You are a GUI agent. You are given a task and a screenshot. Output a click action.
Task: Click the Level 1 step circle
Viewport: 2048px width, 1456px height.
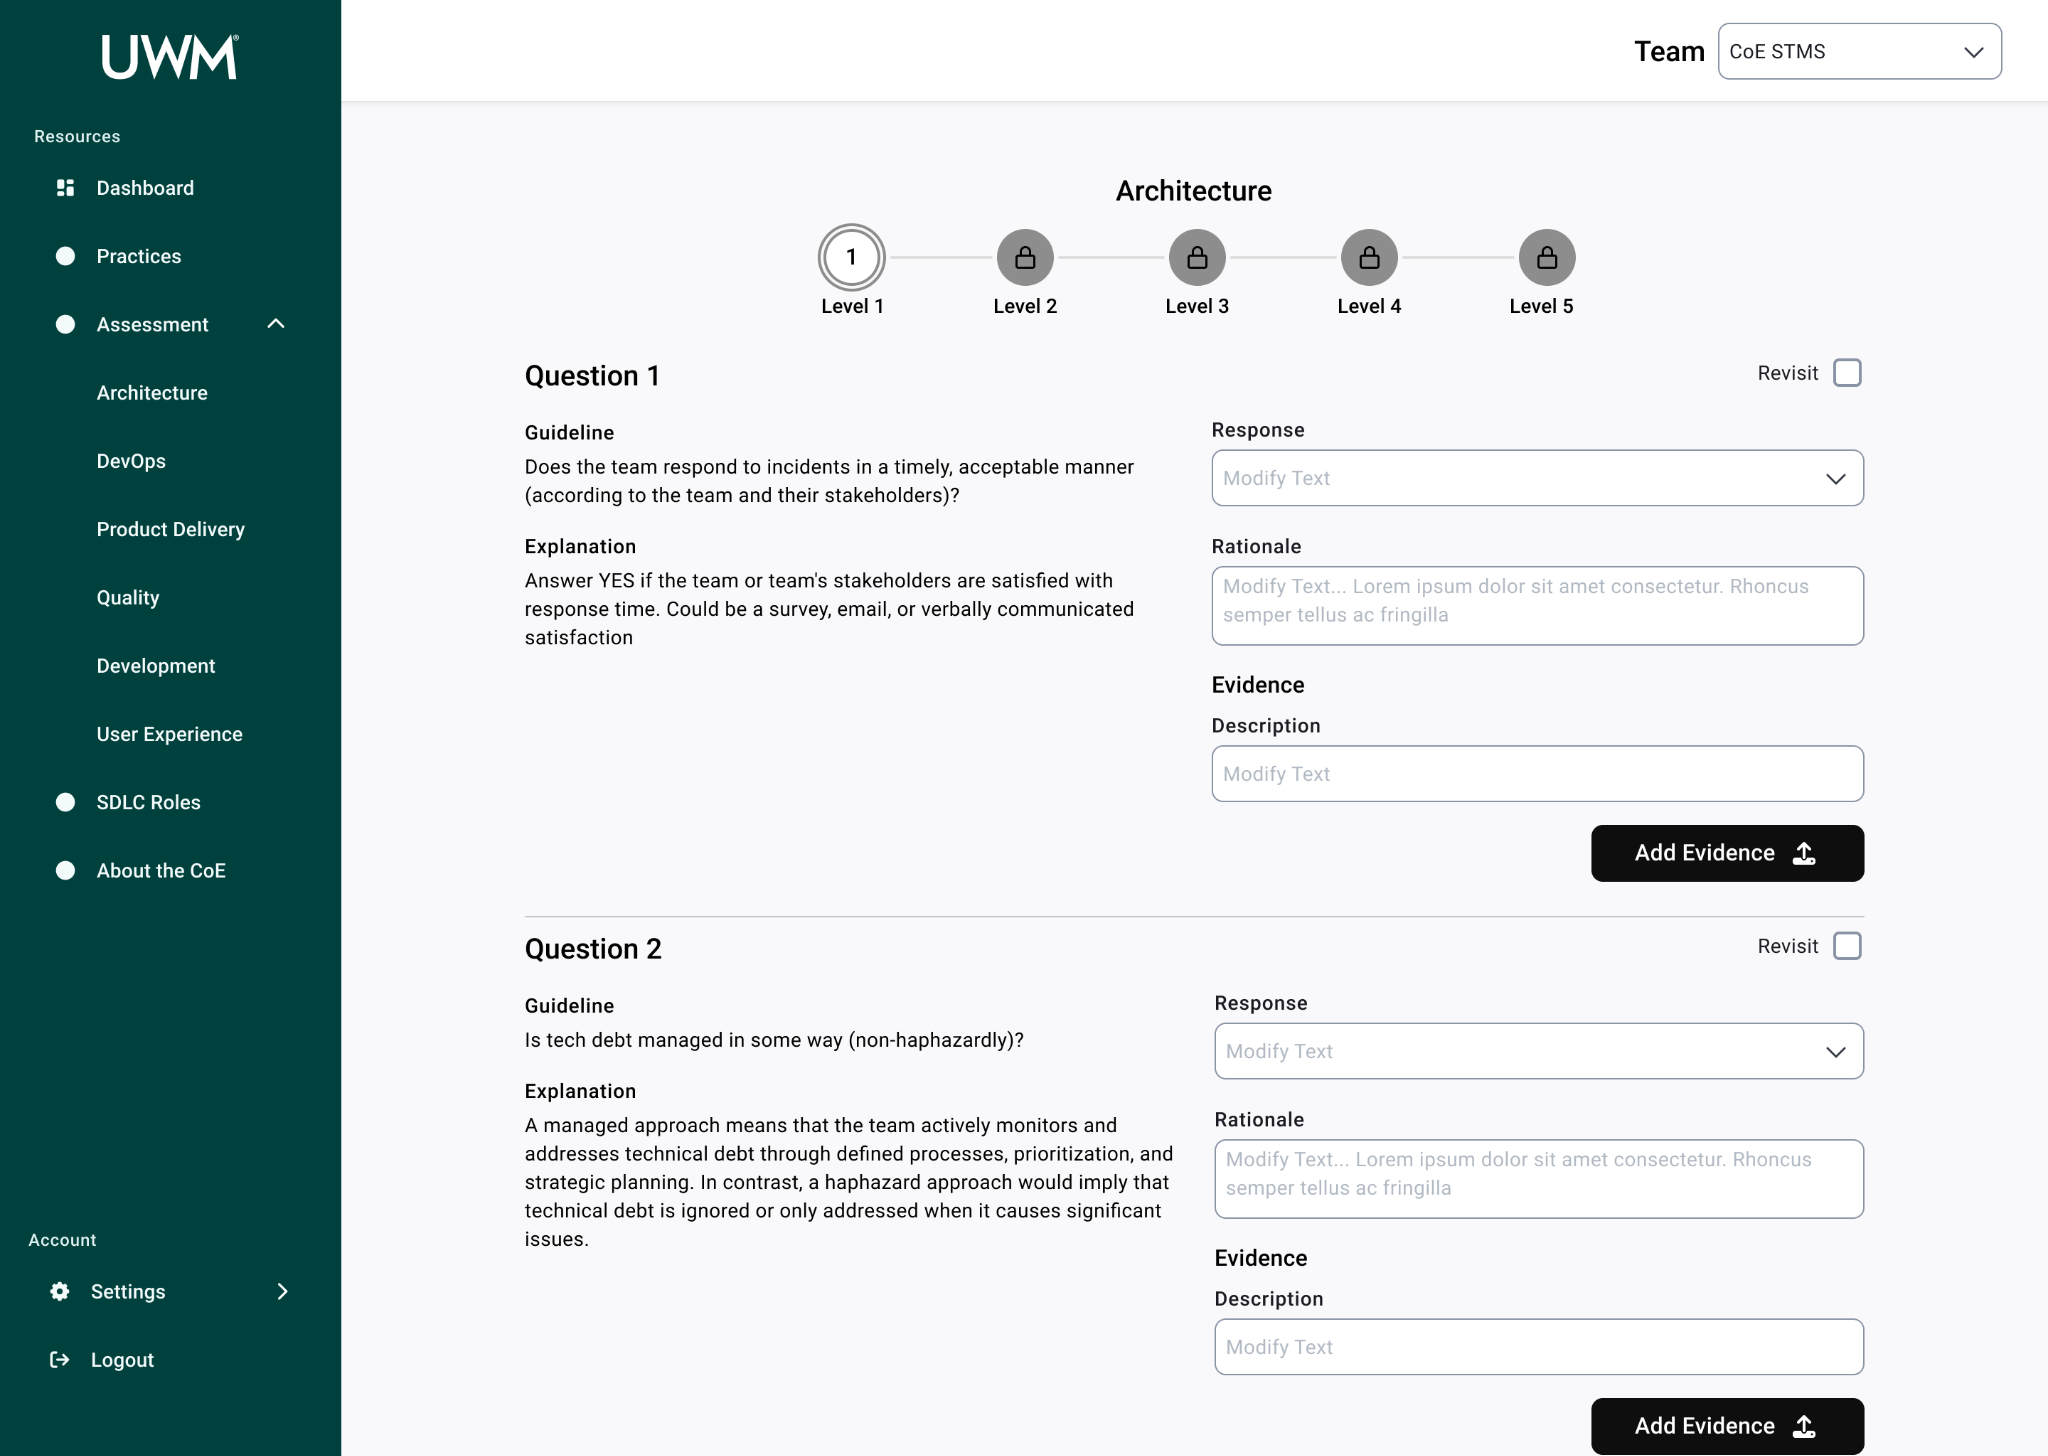tap(851, 258)
